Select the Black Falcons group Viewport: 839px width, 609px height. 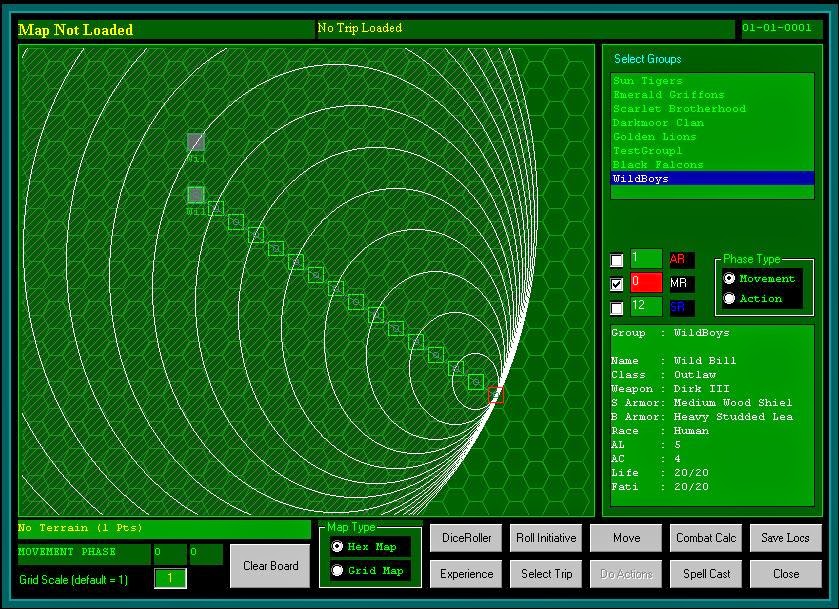(x=712, y=164)
